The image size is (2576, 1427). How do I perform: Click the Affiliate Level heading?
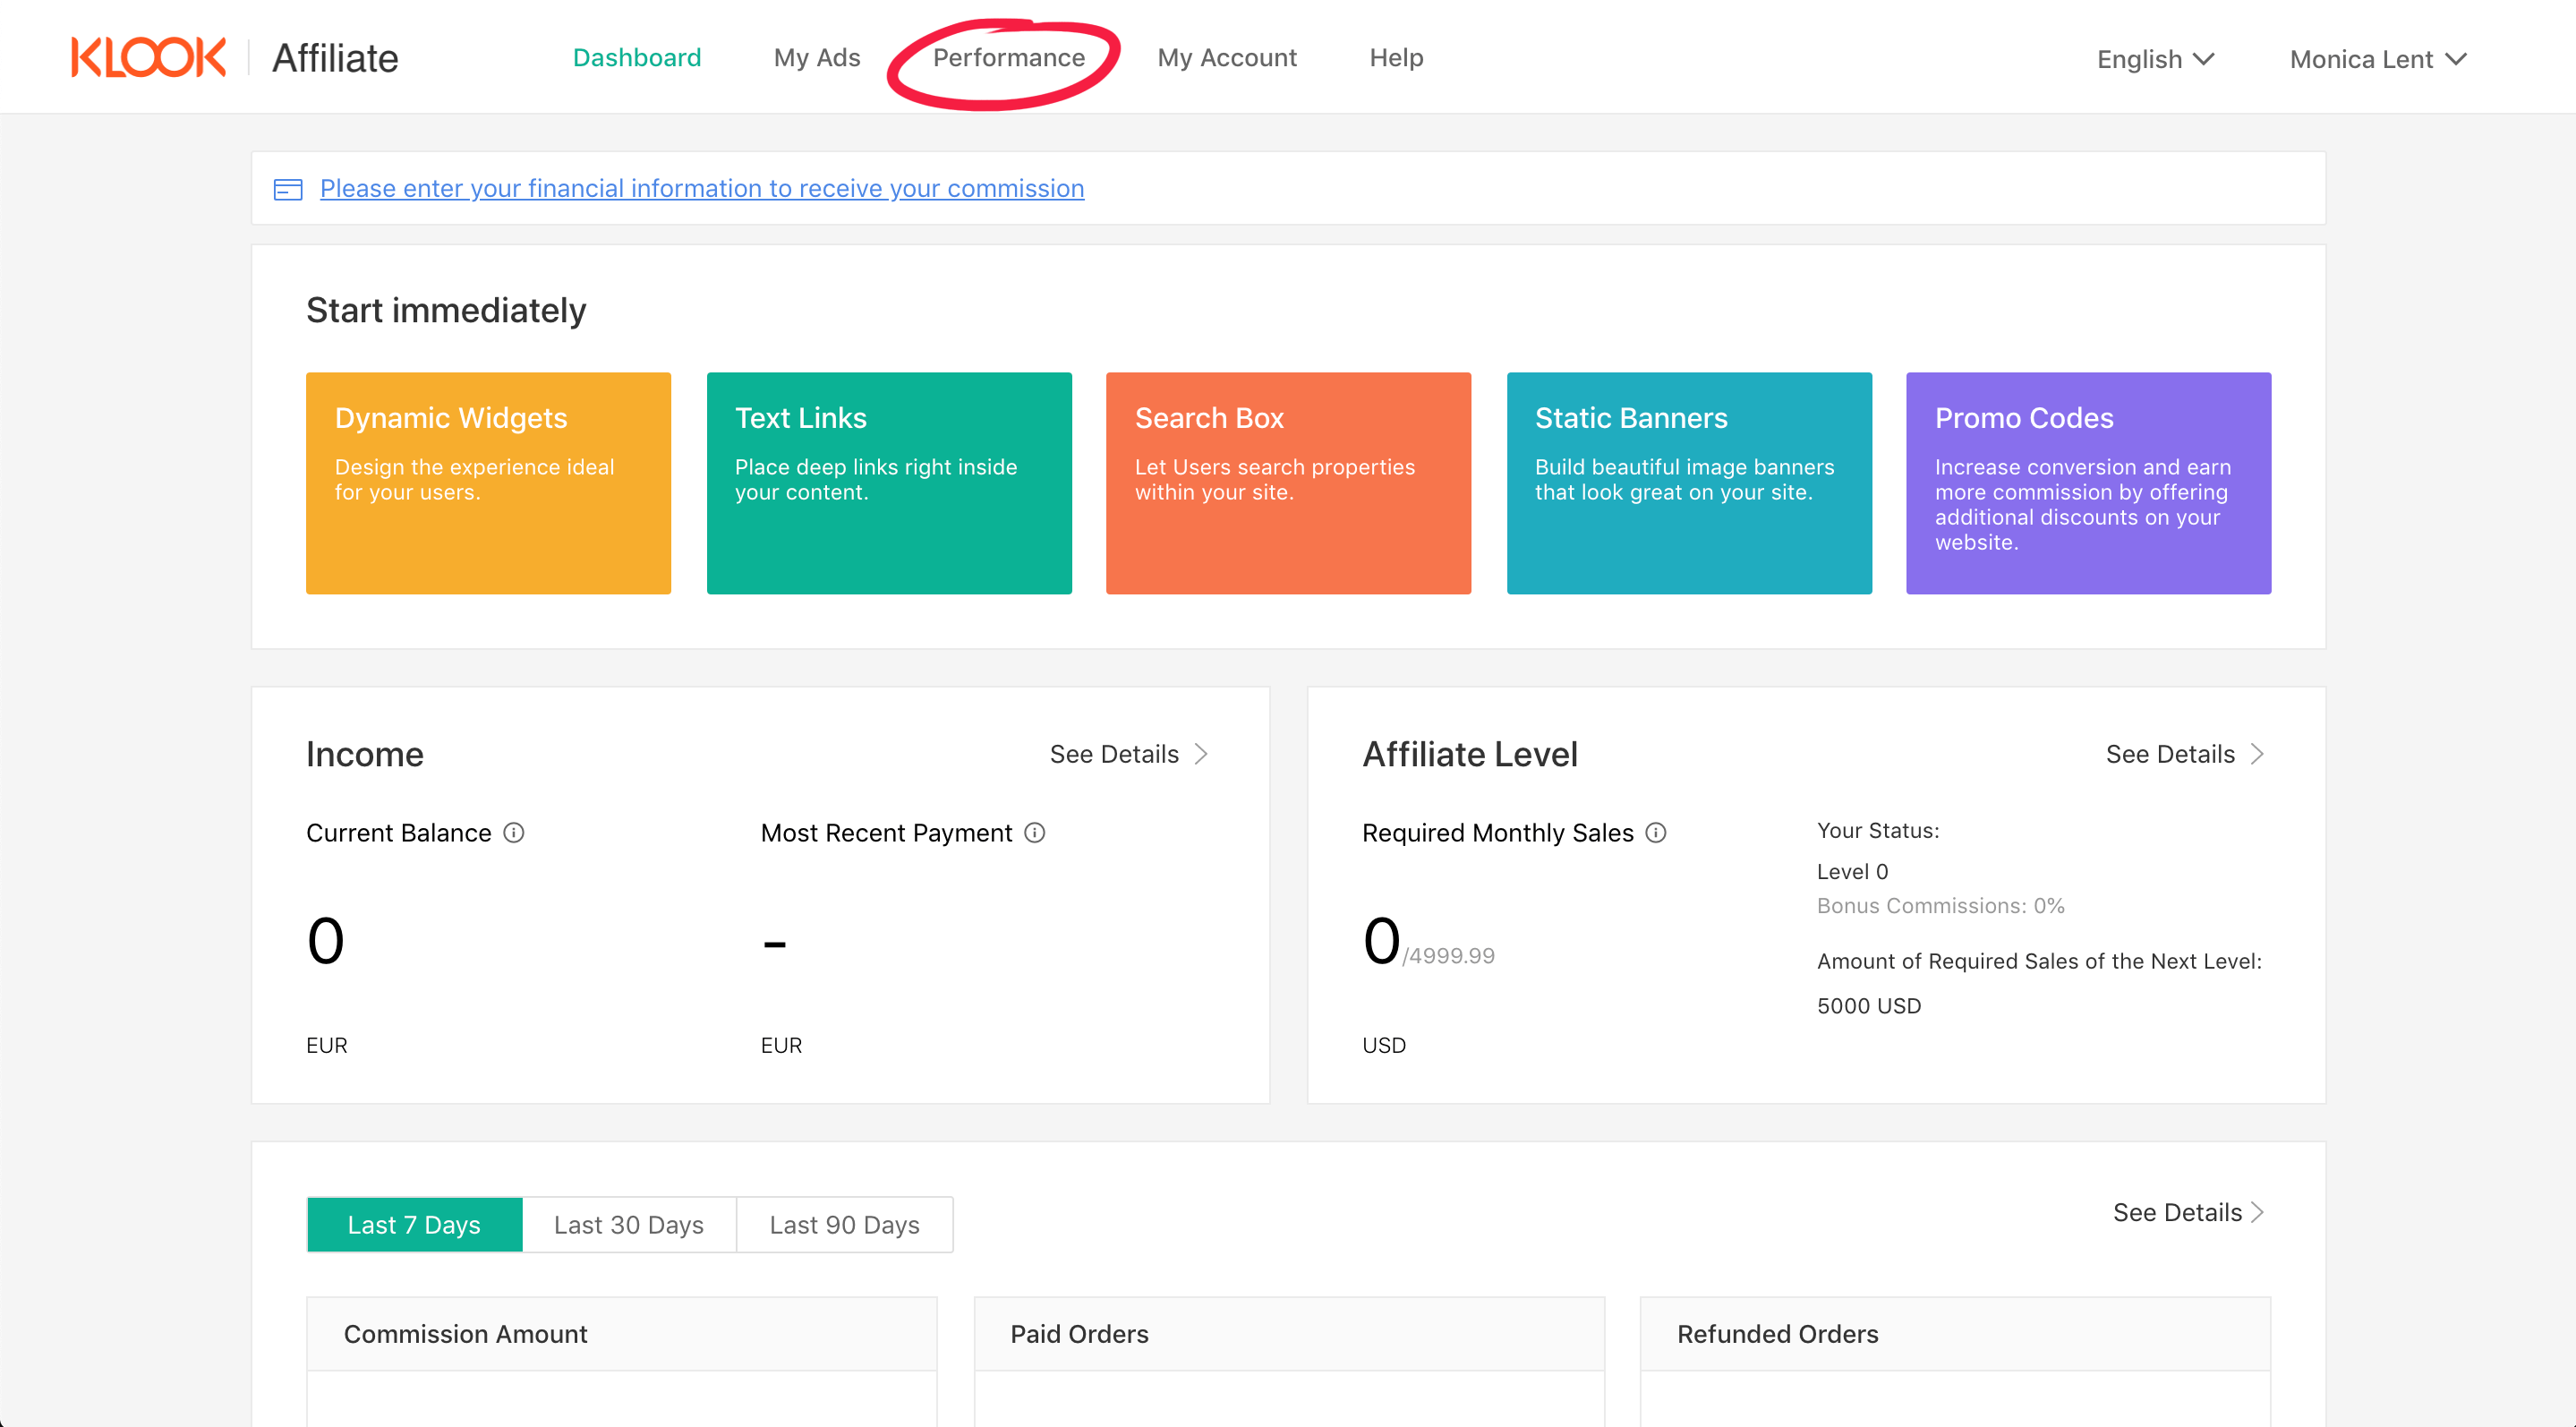coord(1470,754)
